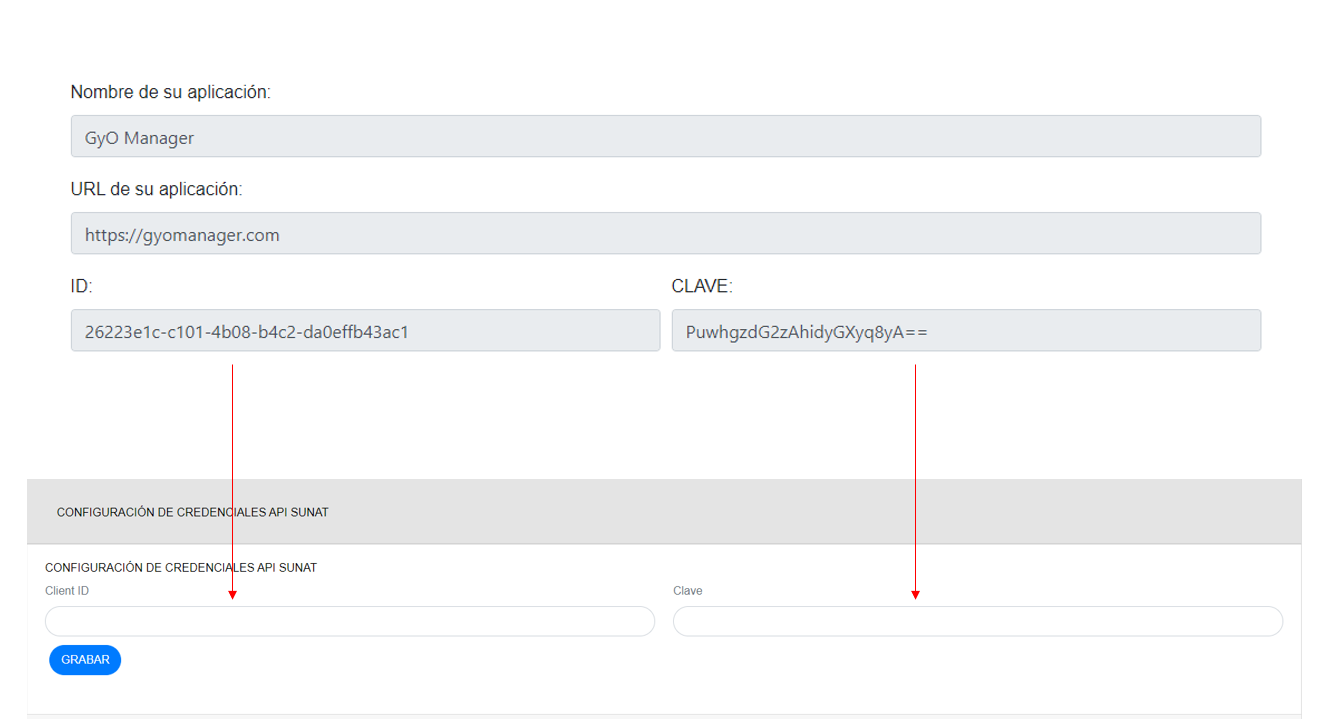Click the "ID:" label

pyautogui.click(x=81, y=286)
